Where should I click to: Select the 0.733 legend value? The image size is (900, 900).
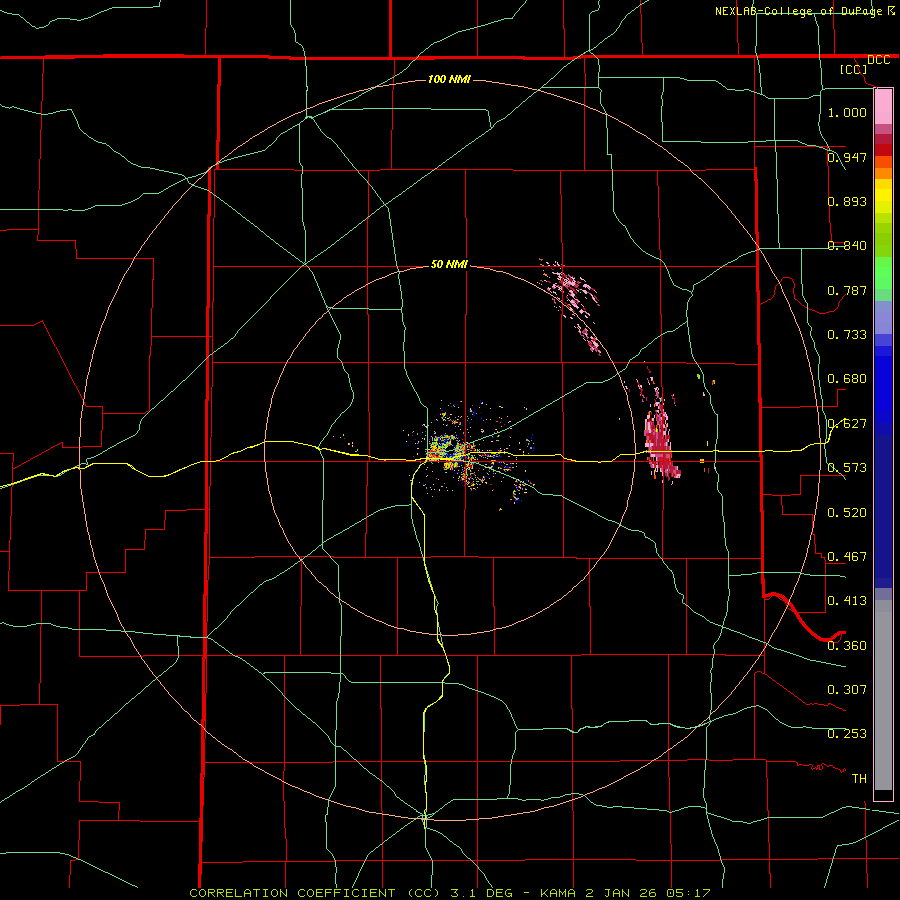(847, 335)
